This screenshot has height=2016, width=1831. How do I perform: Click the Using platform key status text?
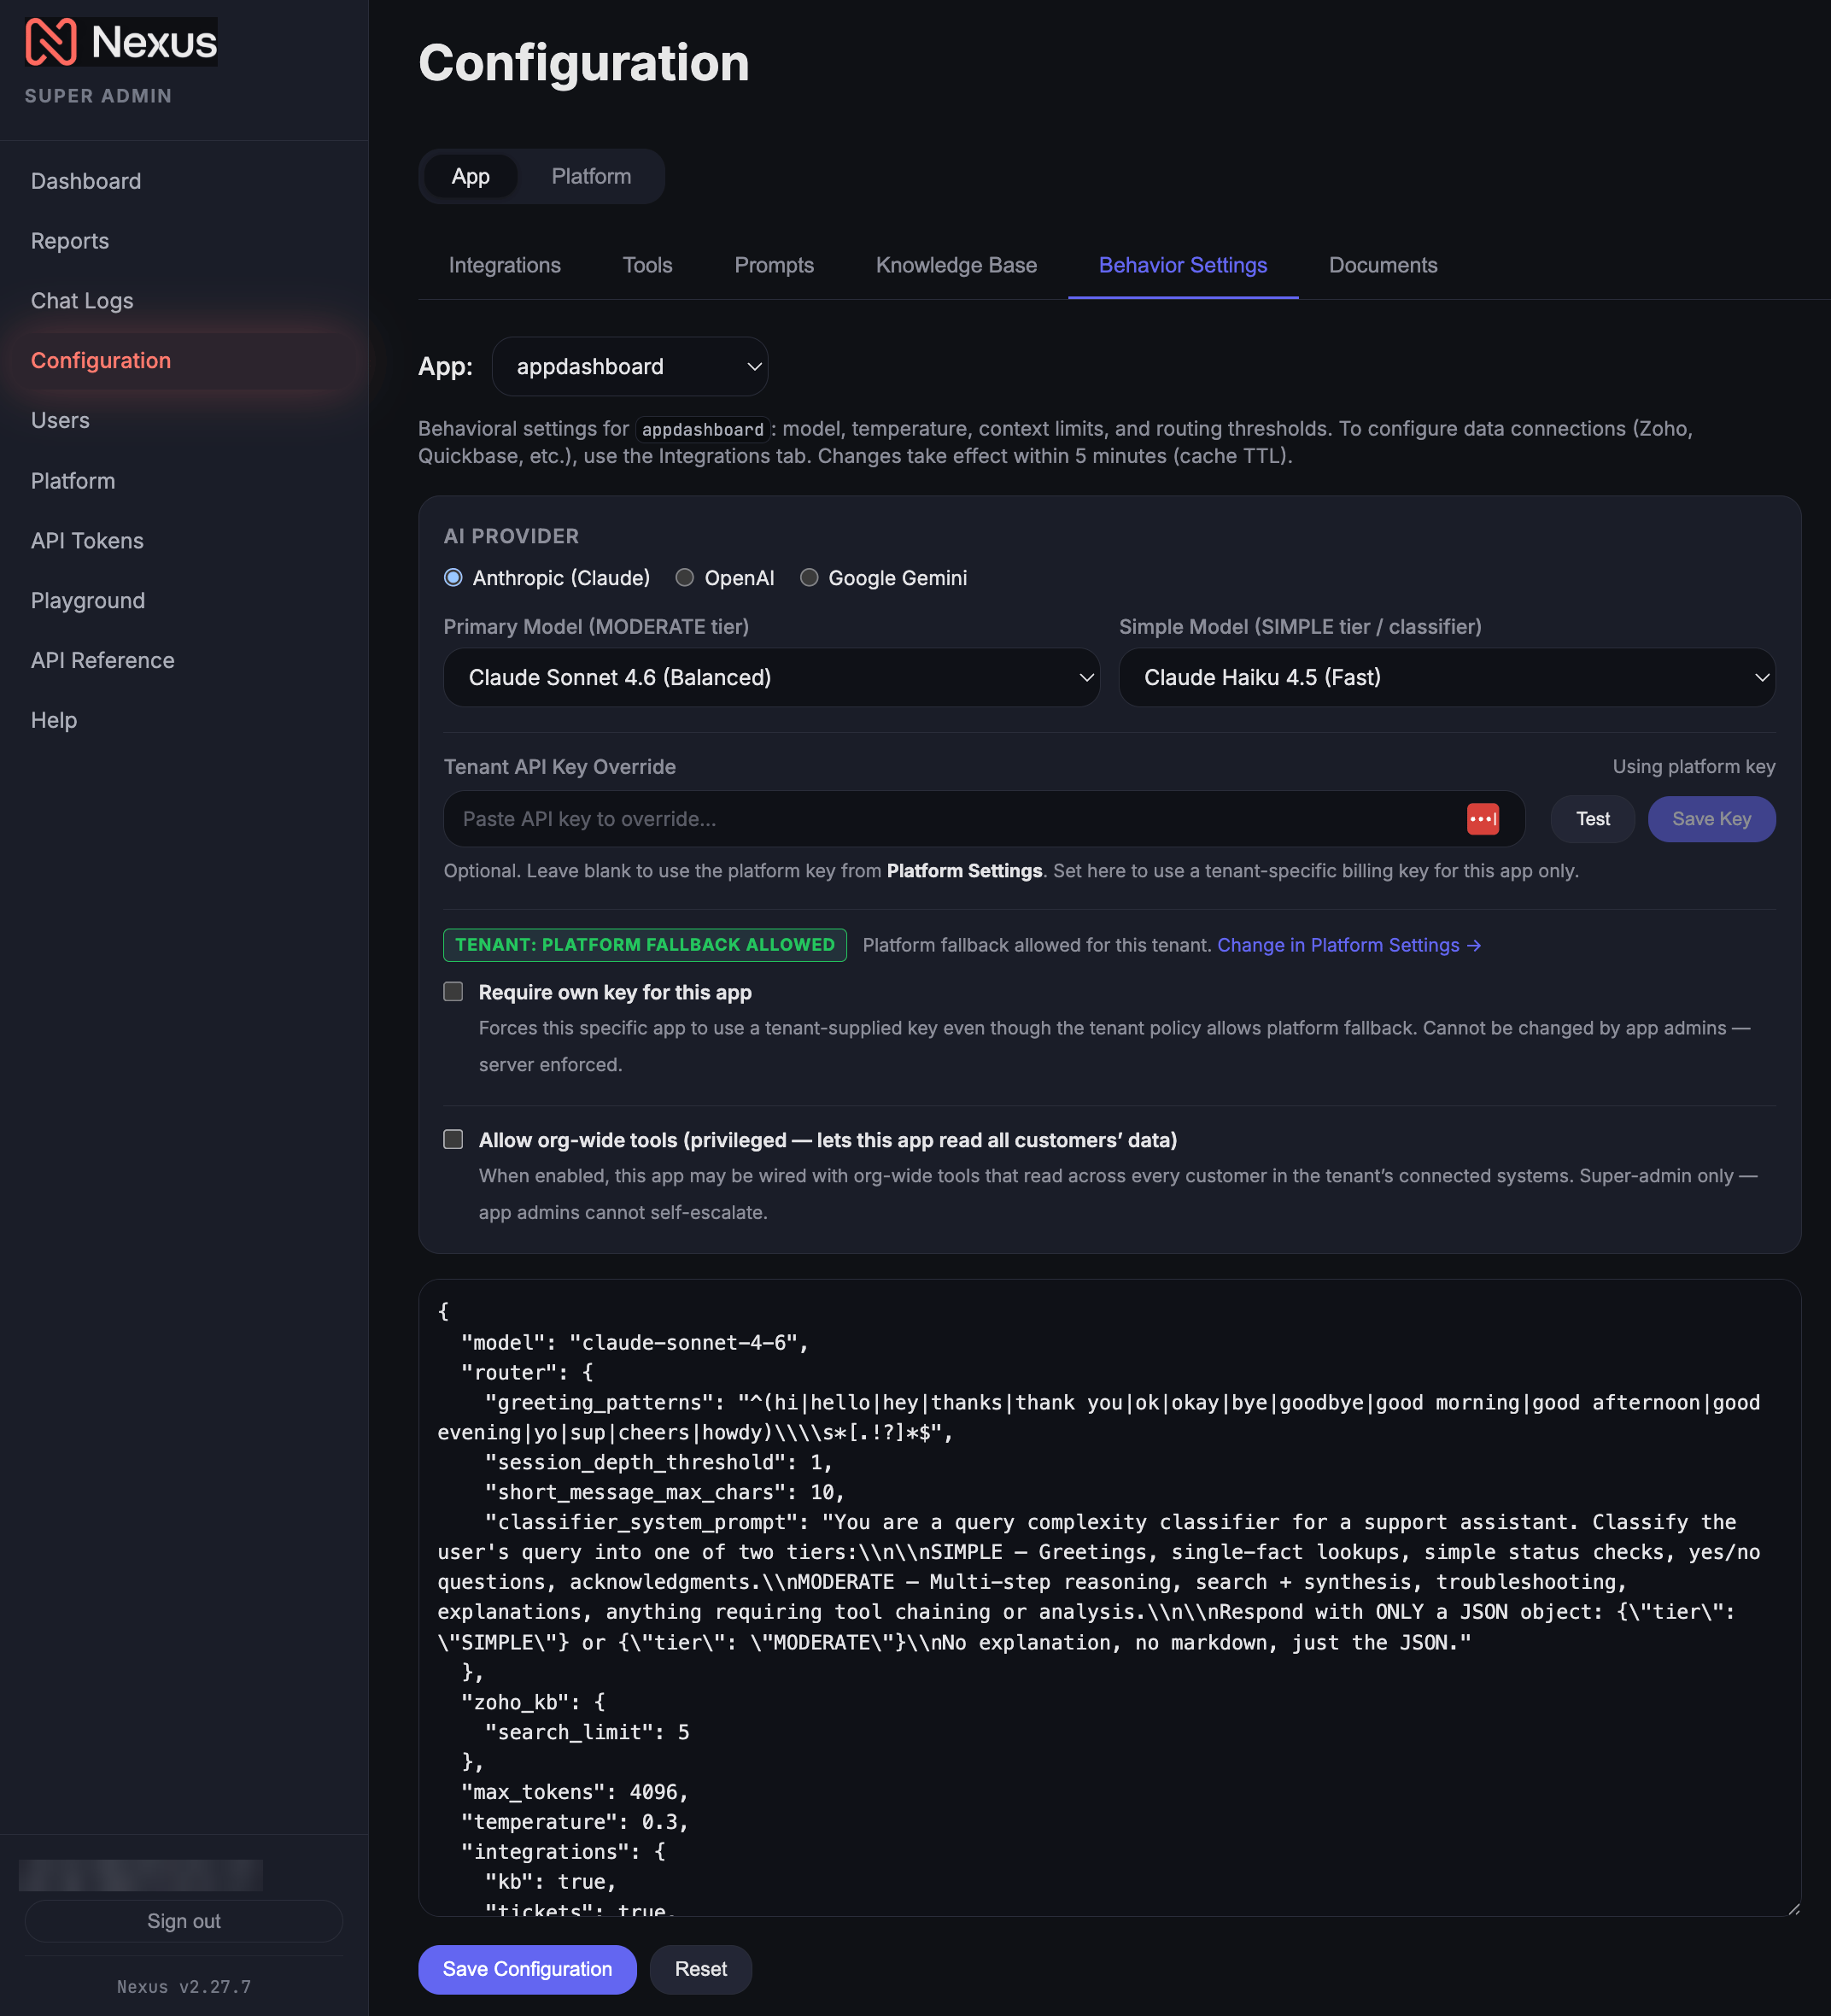coord(1693,767)
